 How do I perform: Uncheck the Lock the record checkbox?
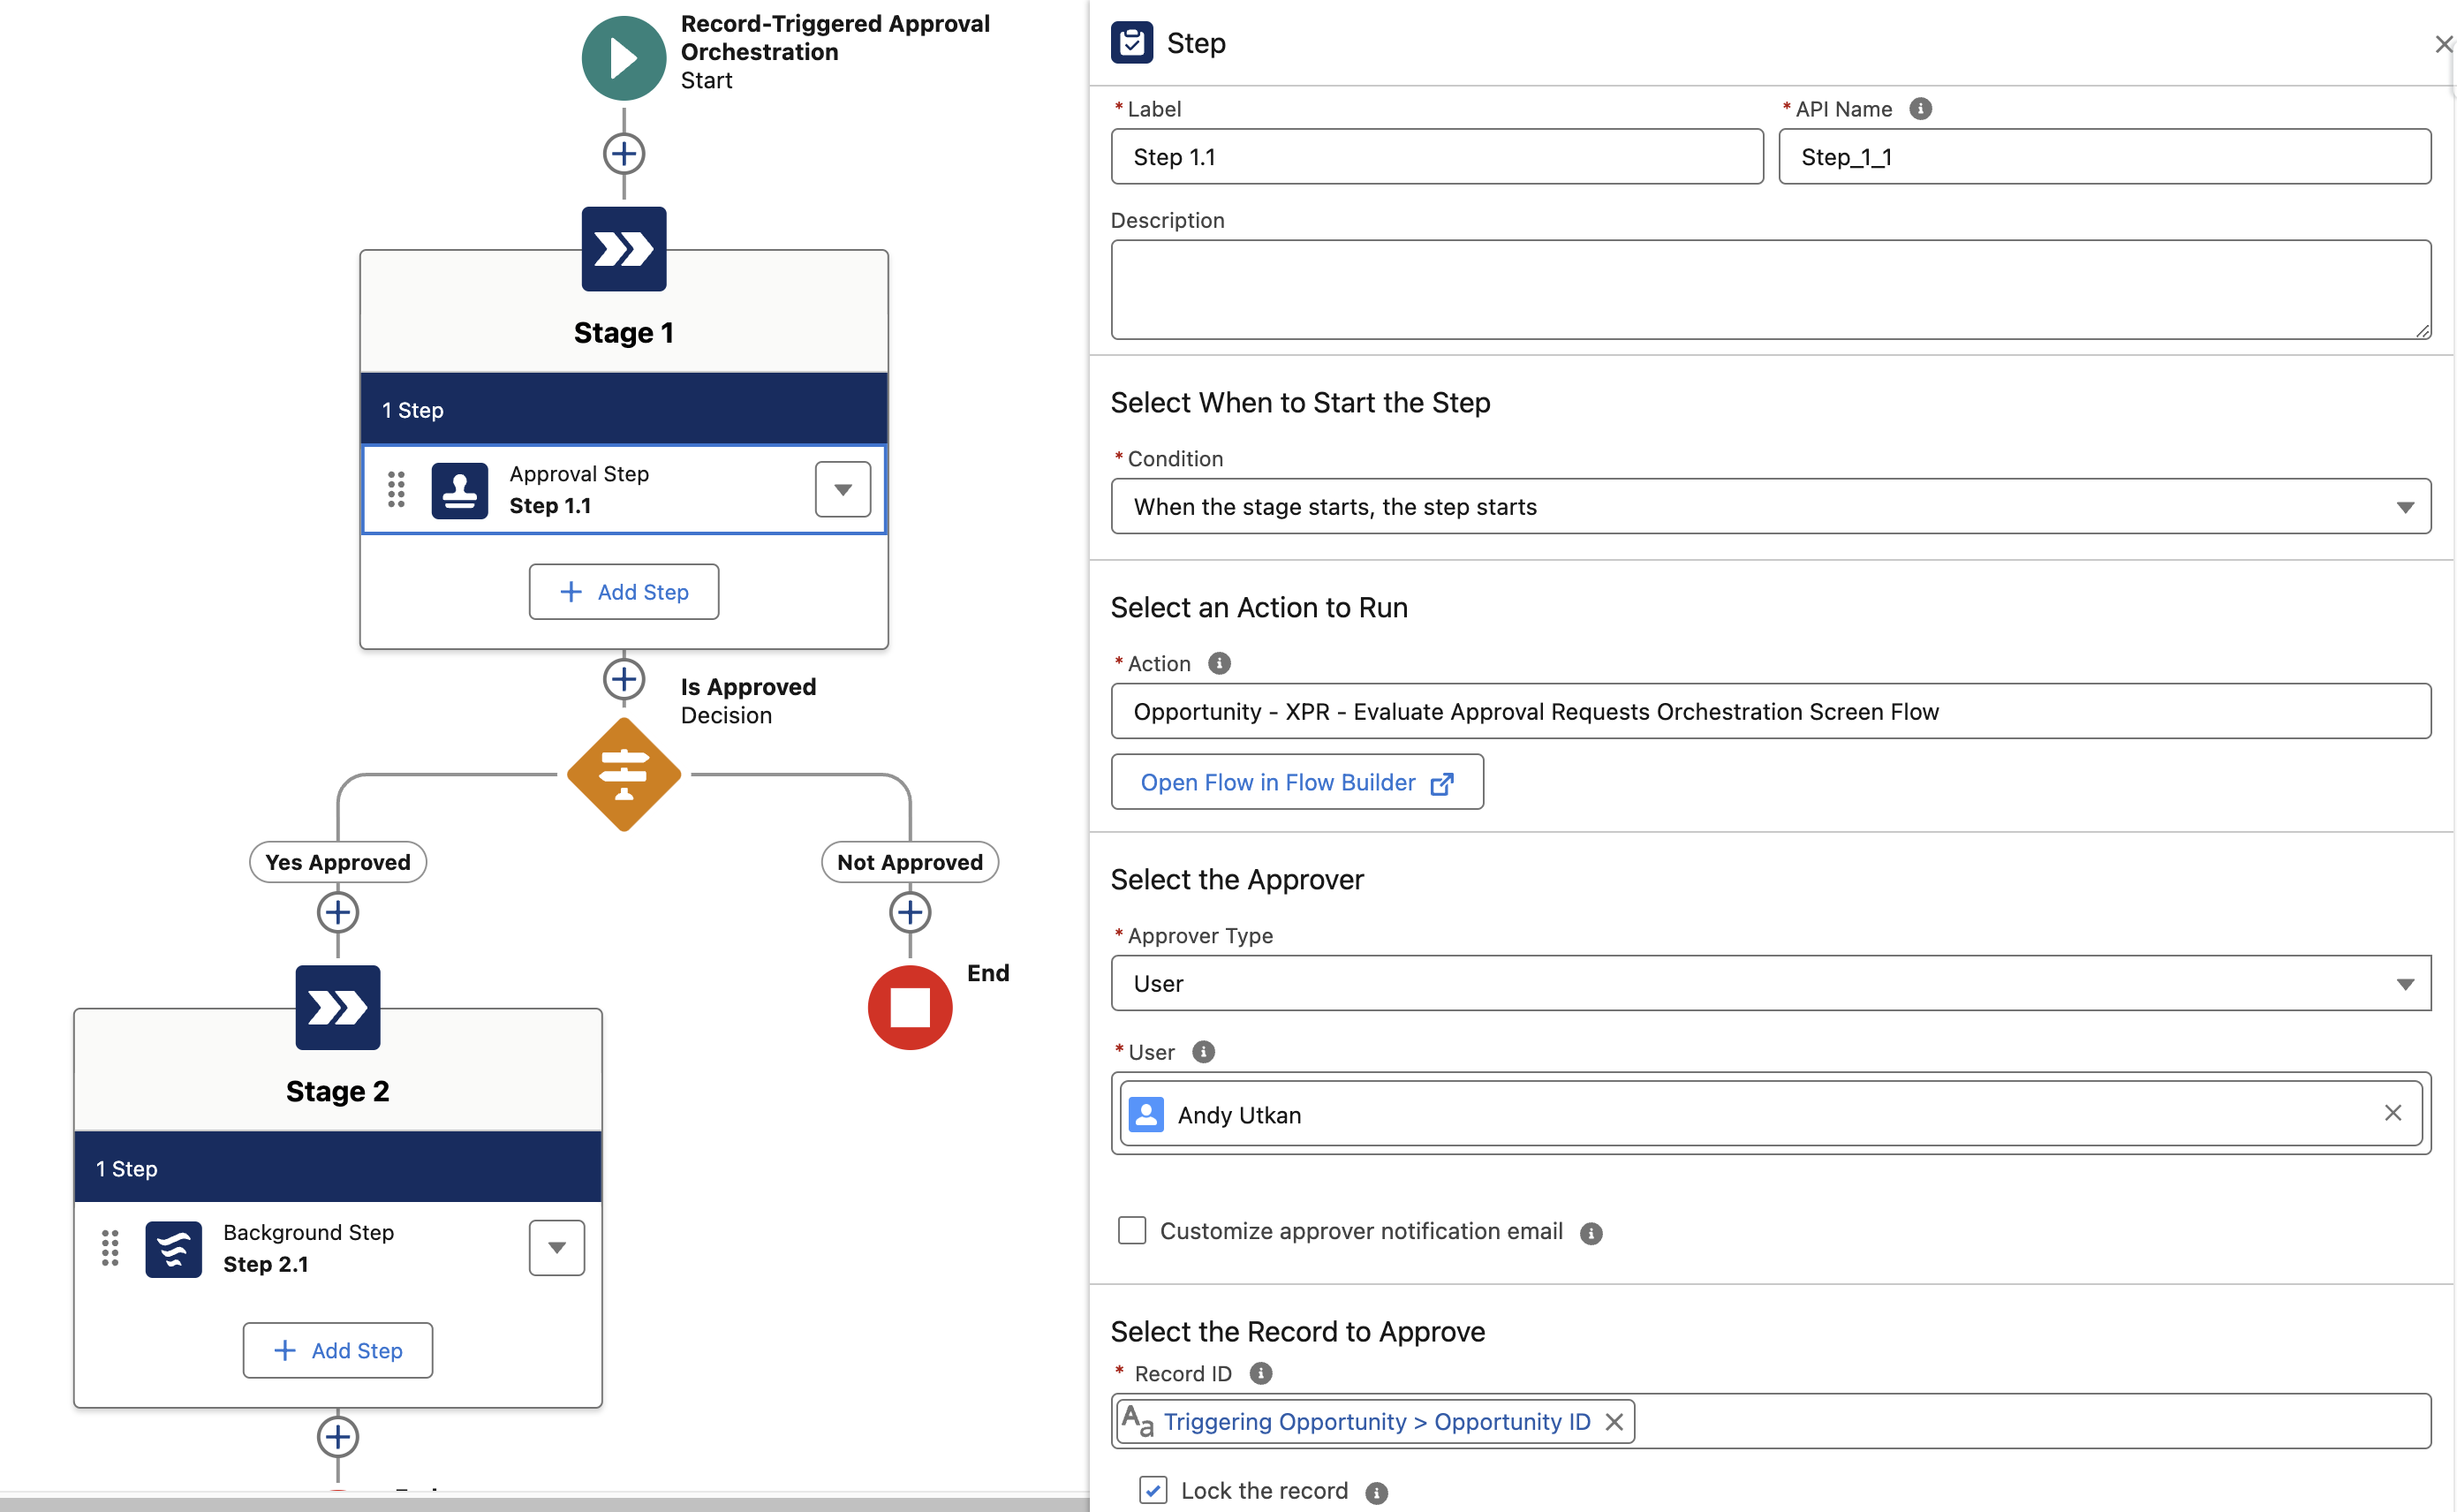click(1152, 1490)
